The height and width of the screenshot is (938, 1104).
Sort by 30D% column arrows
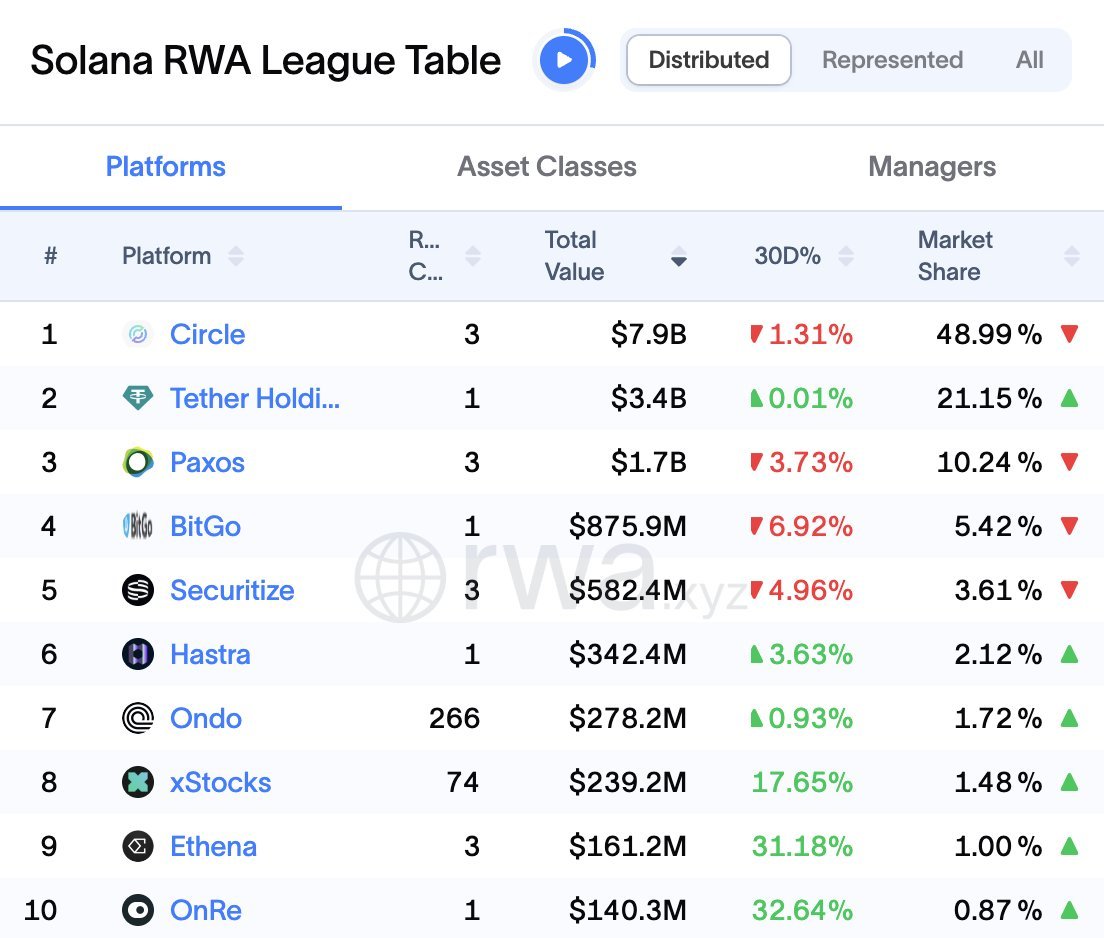click(846, 256)
